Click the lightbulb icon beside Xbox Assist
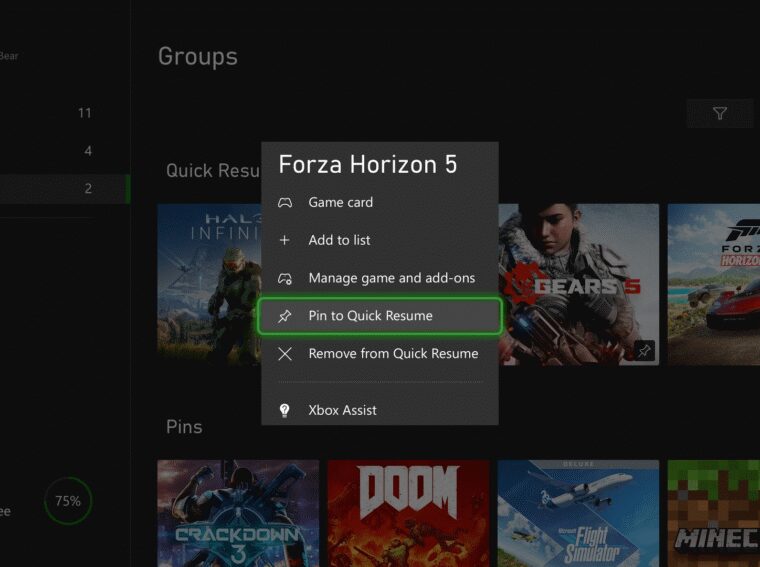760x567 pixels. [x=285, y=410]
